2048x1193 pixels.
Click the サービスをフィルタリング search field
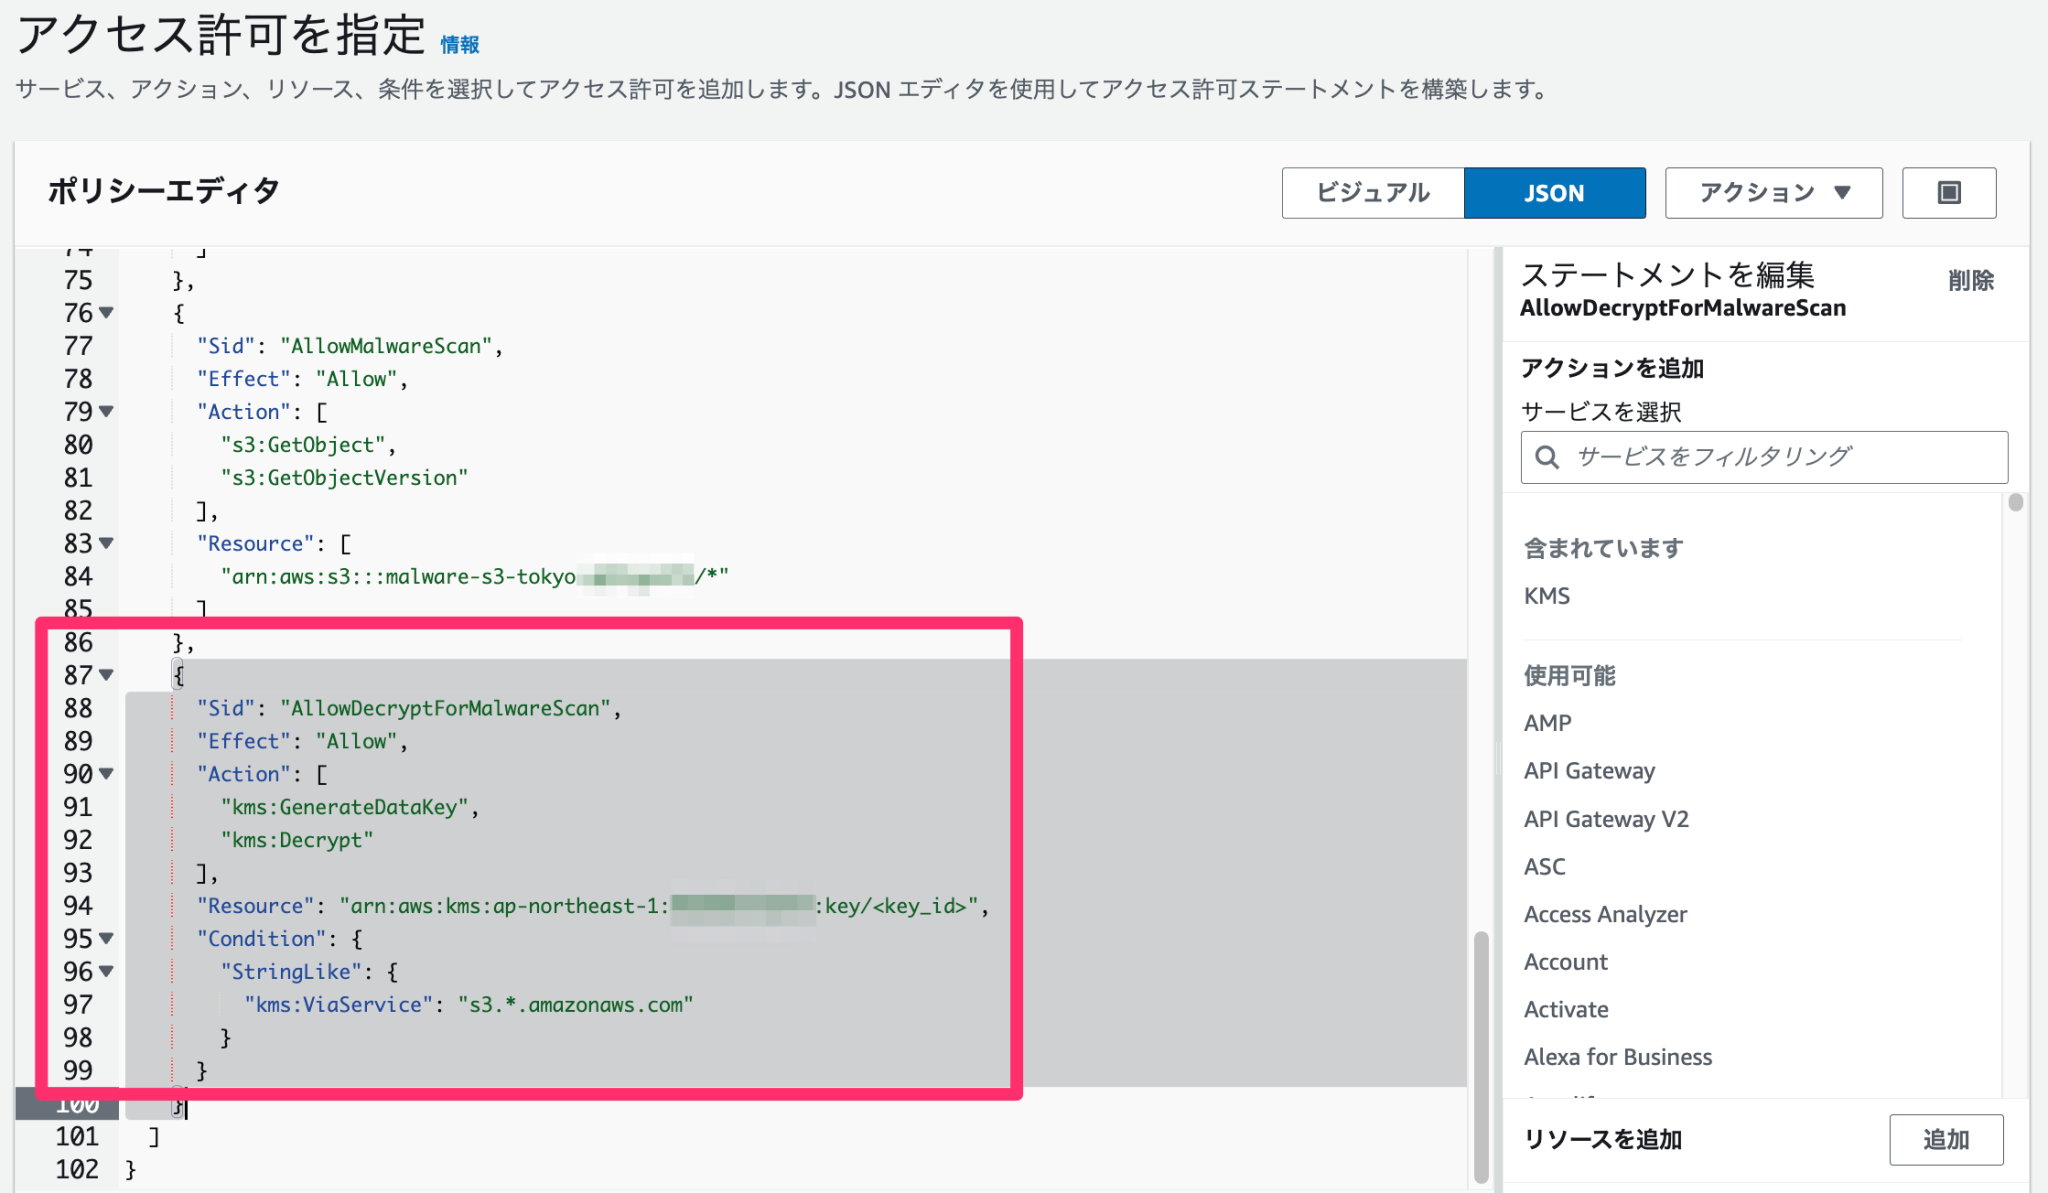coord(1763,456)
